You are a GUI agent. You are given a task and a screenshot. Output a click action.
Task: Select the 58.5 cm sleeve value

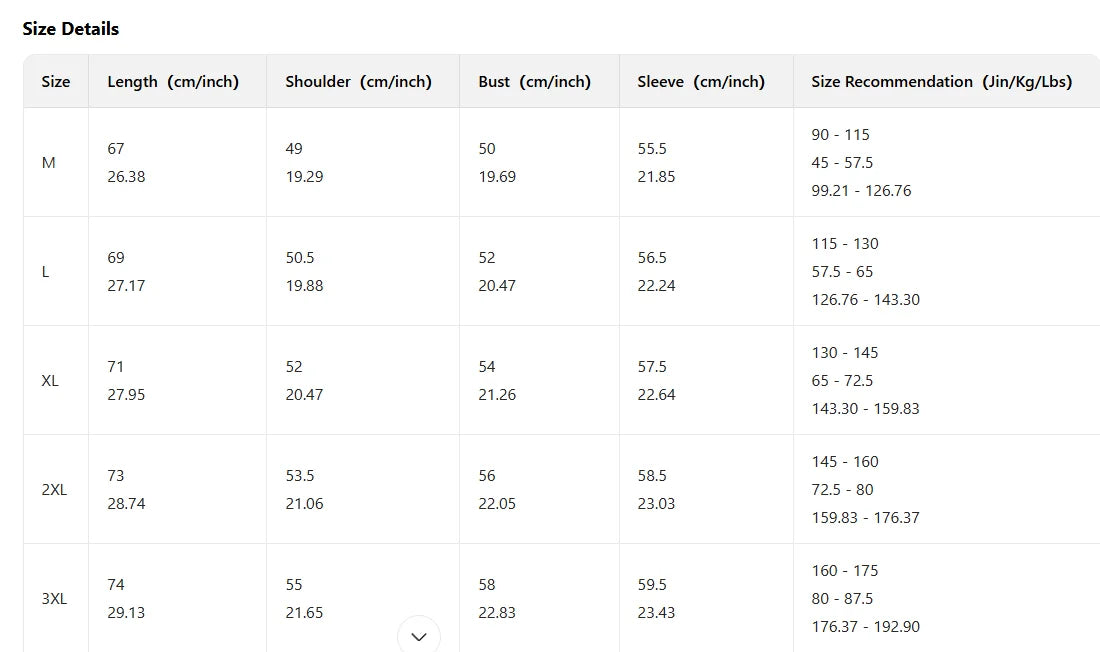pos(652,476)
